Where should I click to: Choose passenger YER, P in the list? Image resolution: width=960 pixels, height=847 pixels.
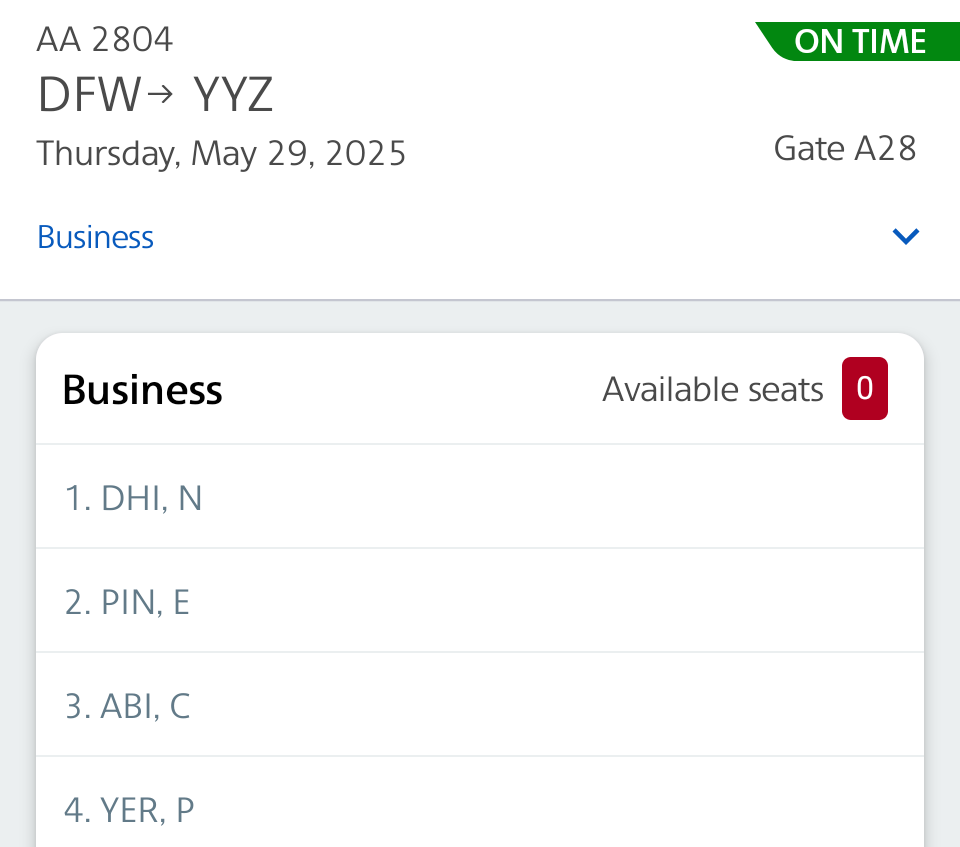tap(129, 809)
